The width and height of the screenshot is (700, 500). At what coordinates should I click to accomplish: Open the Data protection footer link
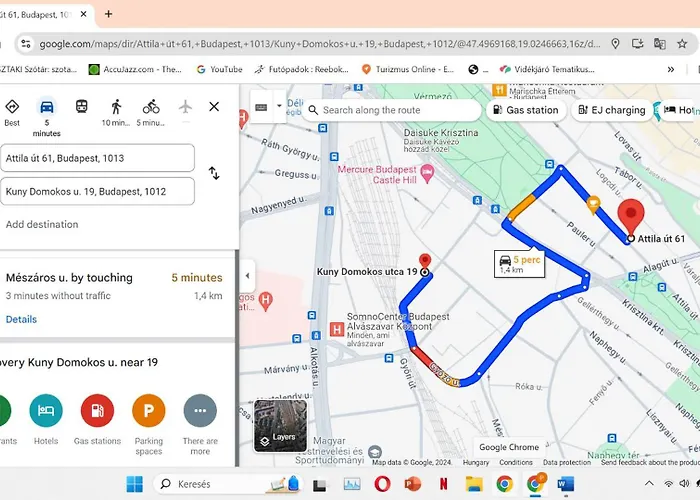click(x=567, y=462)
